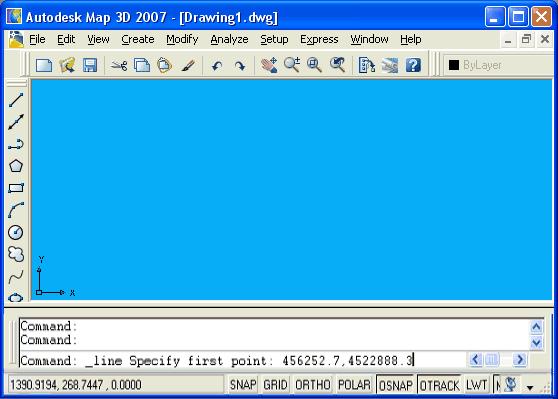Toggle GRID display in status bar
This screenshot has width=558, height=399.
(x=275, y=385)
